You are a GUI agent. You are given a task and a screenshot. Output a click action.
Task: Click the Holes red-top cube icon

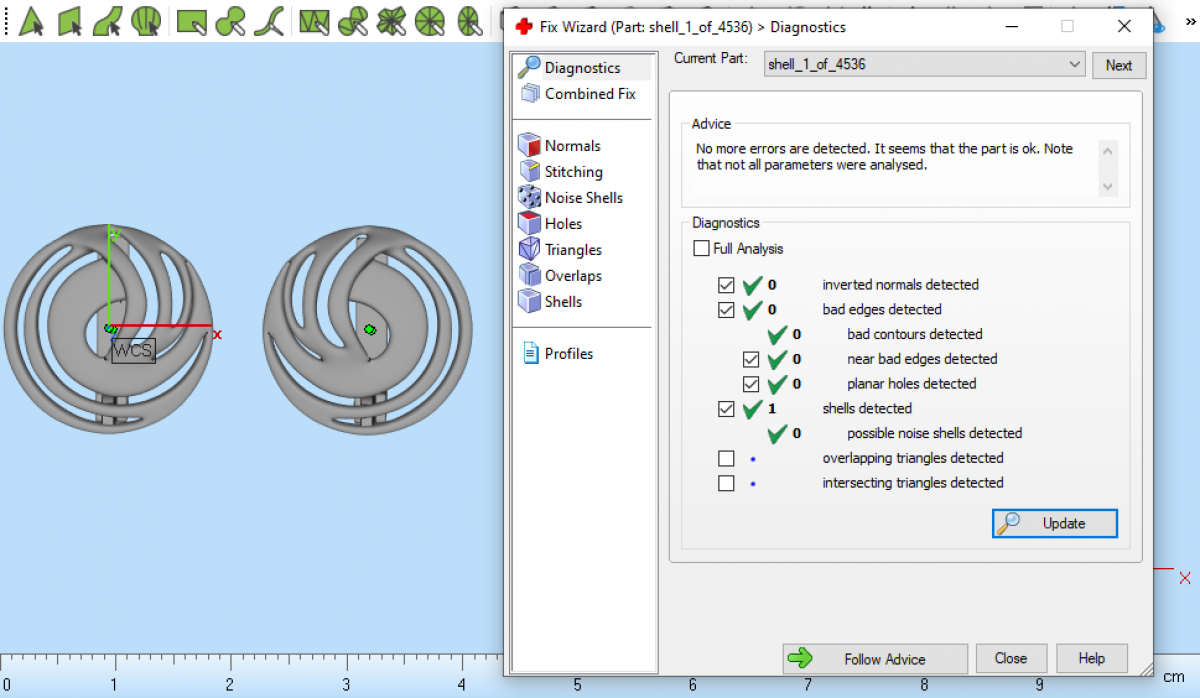tap(529, 224)
